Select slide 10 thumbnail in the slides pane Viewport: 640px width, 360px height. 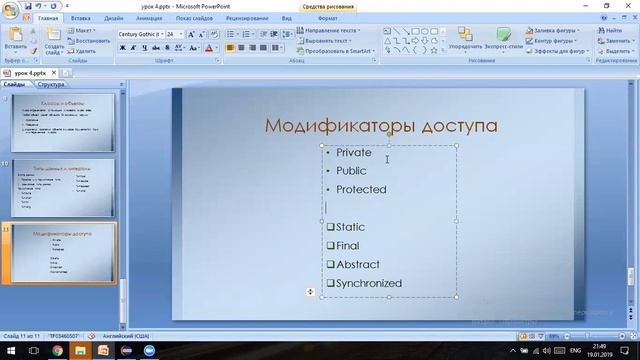tap(63, 188)
